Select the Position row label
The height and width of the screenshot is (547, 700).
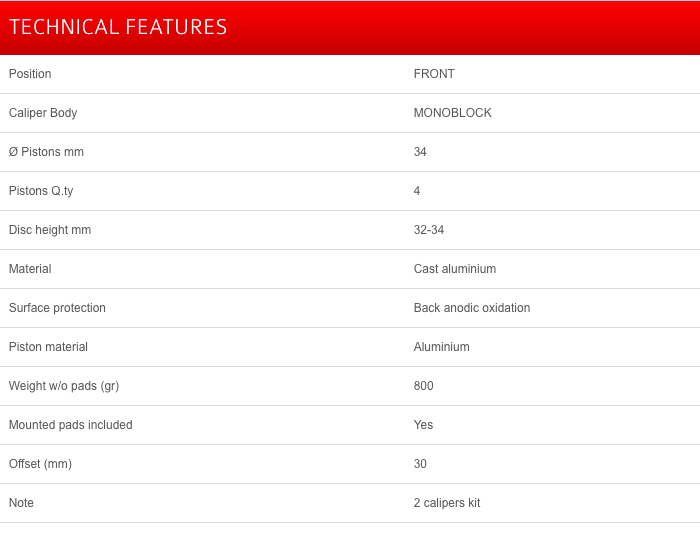[x=30, y=74]
